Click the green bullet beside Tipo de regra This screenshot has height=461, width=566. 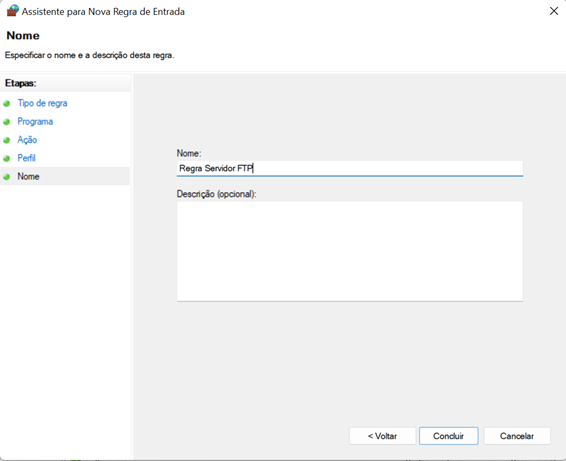pos(6,104)
